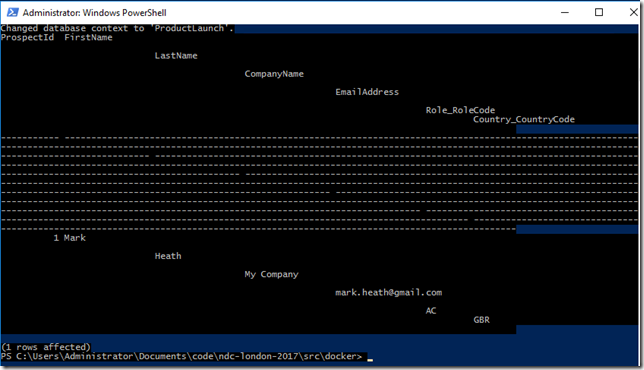
Task: Click the 'LastName' column header text
Action: pyautogui.click(x=176, y=55)
